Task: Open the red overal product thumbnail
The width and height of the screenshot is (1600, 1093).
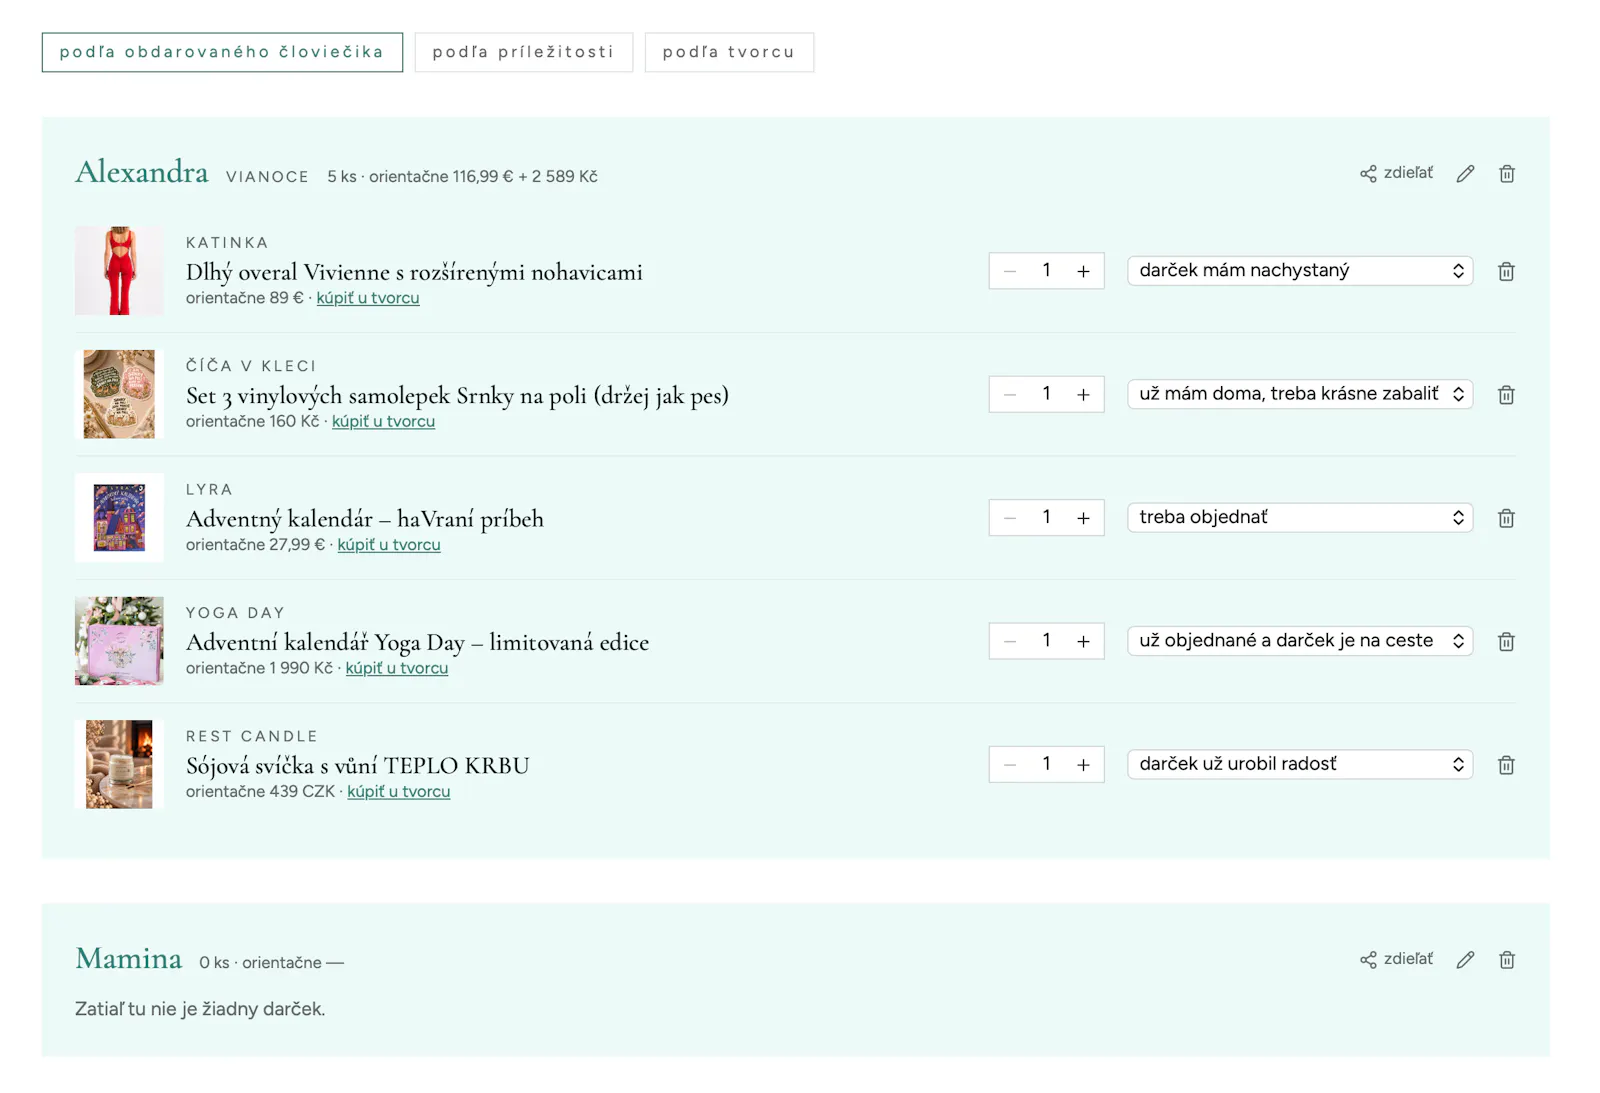Action: pyautogui.click(x=119, y=271)
